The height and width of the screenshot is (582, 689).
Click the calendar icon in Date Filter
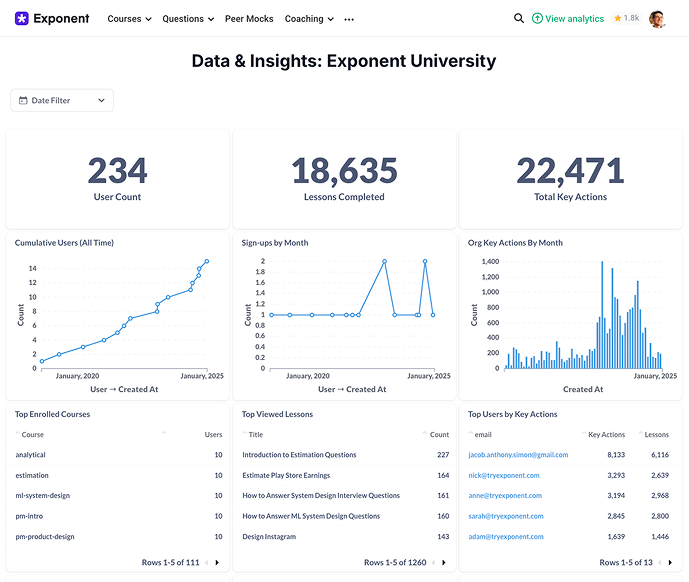click(23, 101)
